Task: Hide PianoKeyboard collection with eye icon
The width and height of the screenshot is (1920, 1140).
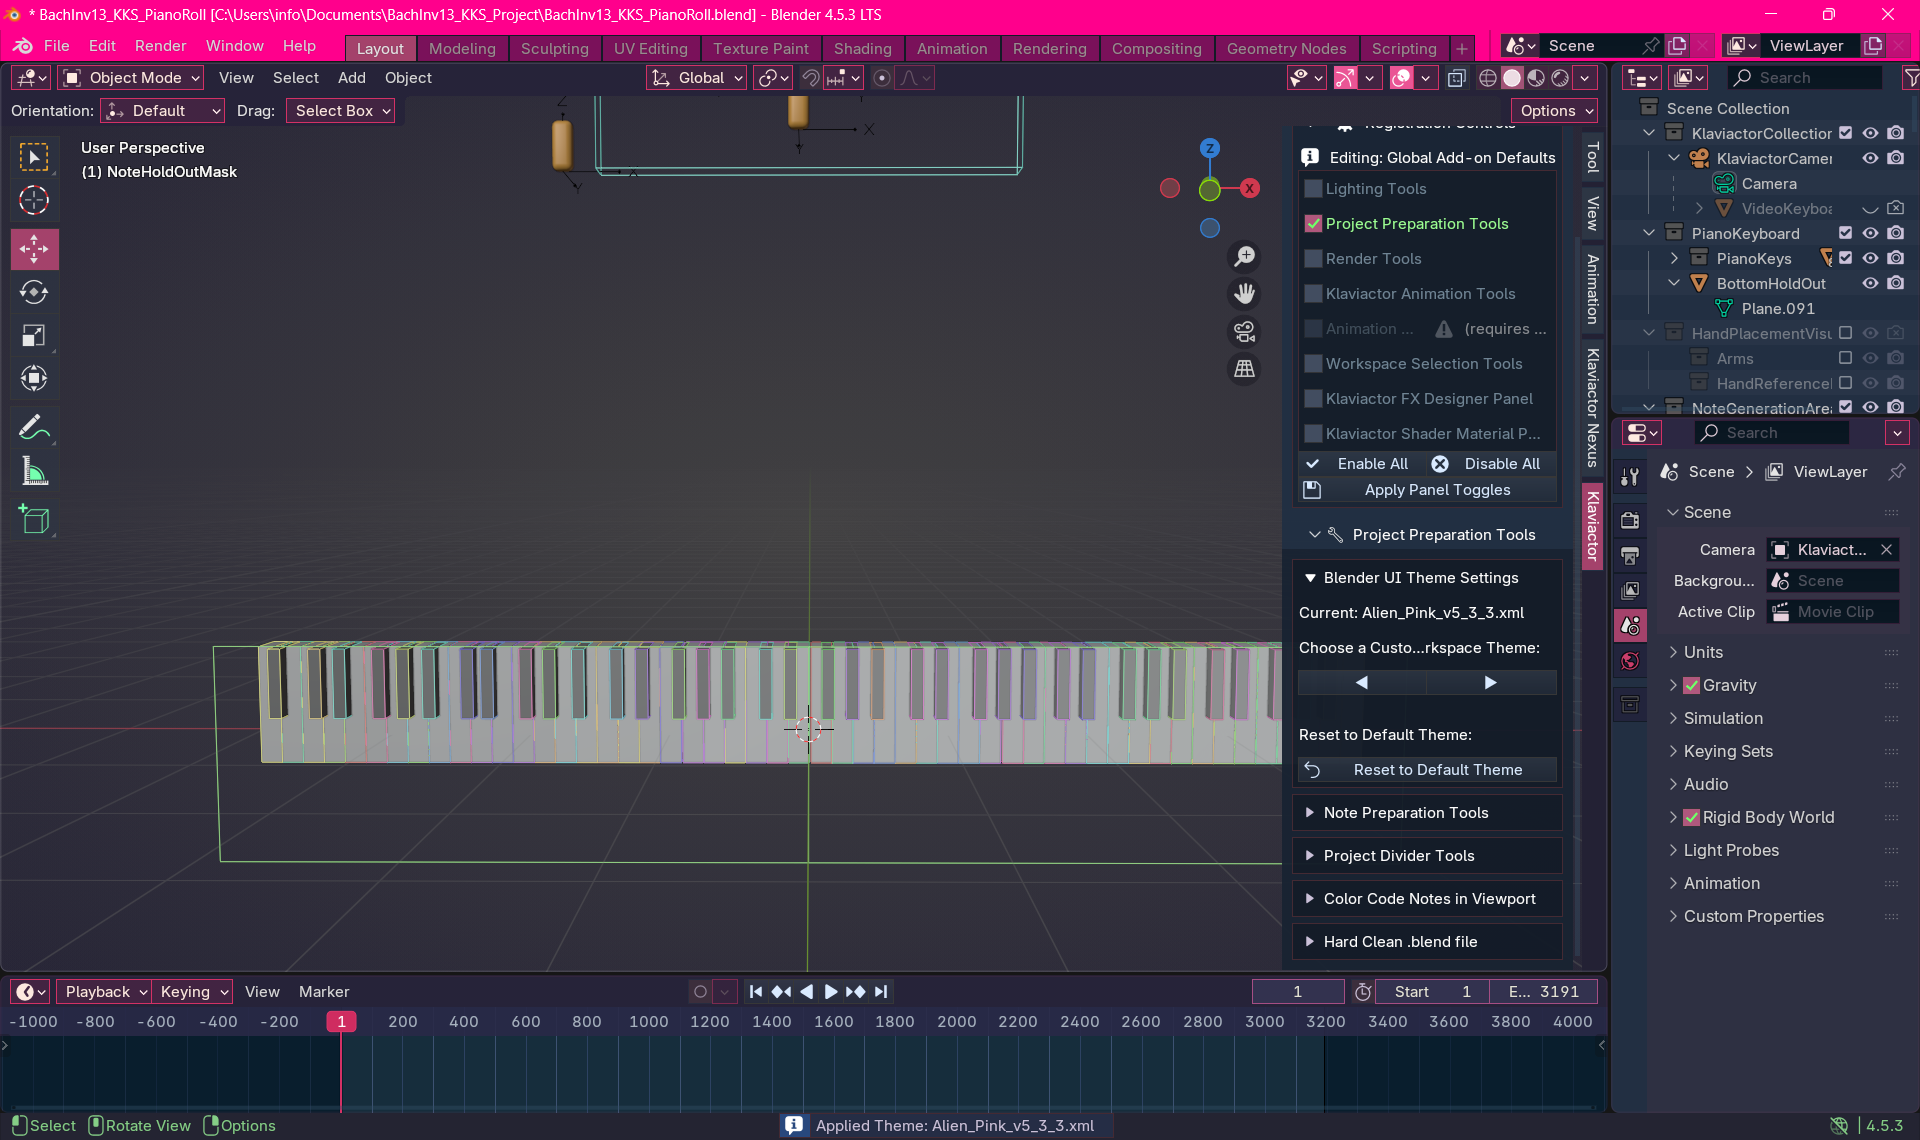Action: (x=1870, y=233)
